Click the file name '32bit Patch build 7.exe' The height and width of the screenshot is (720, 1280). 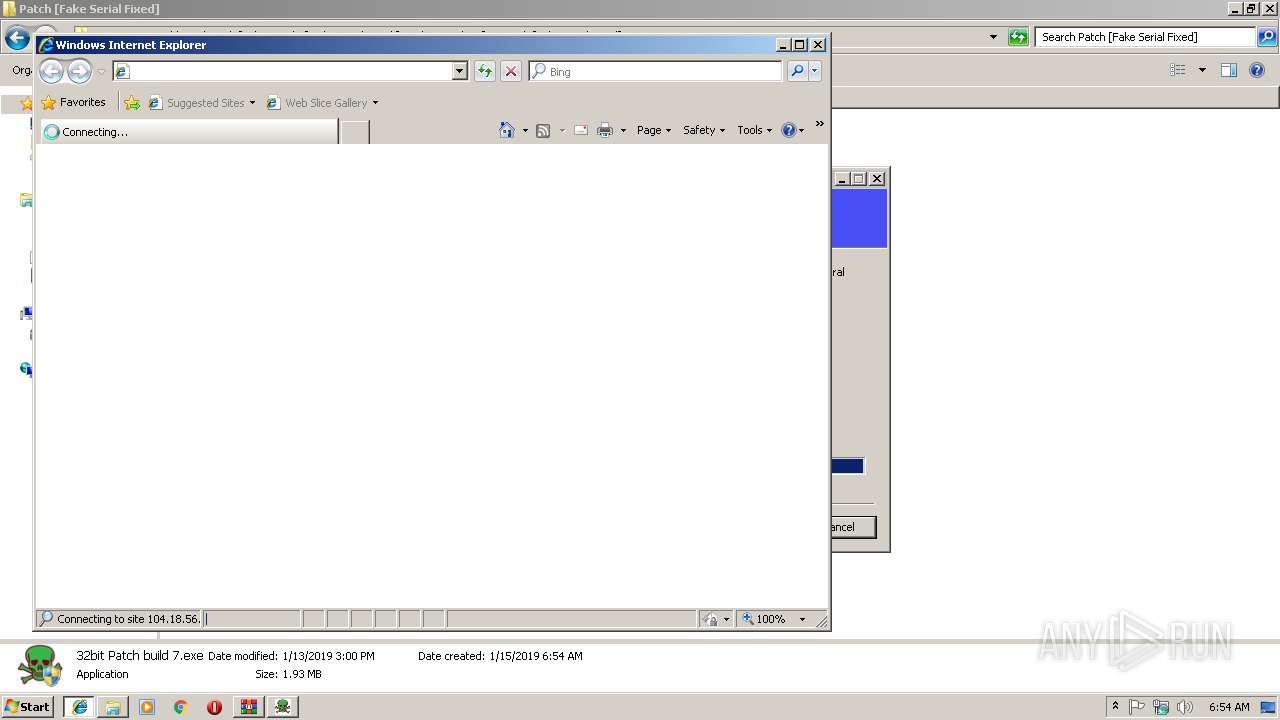tap(139, 656)
